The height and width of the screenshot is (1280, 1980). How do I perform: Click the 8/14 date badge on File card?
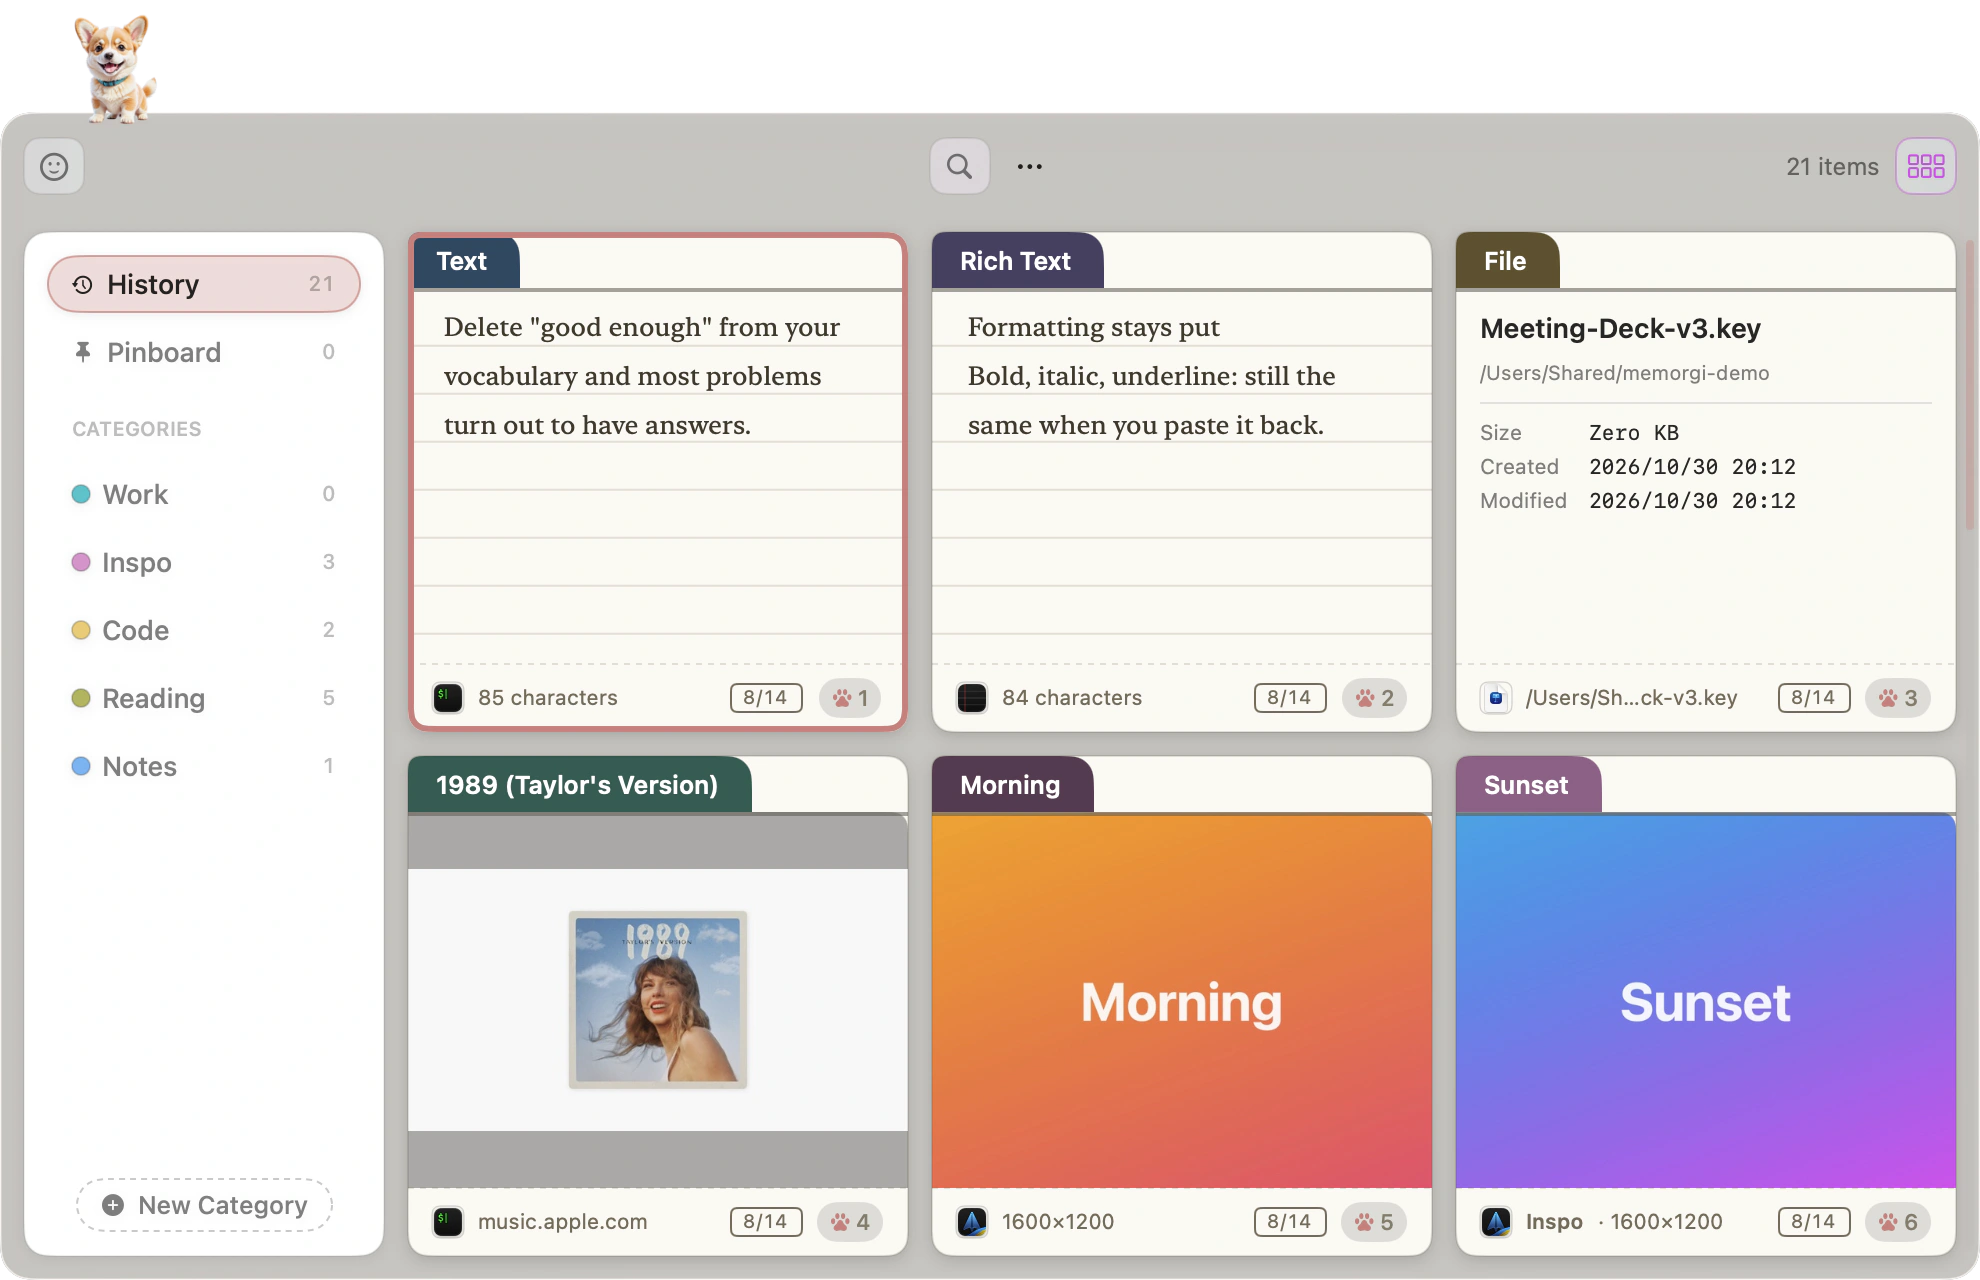(1814, 698)
